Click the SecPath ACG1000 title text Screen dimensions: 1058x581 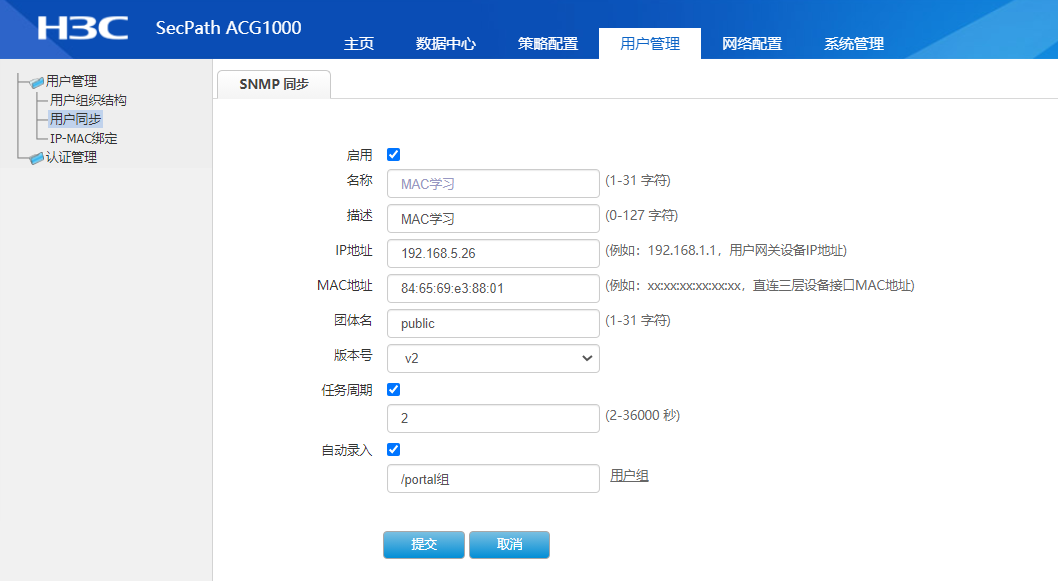coord(229,28)
